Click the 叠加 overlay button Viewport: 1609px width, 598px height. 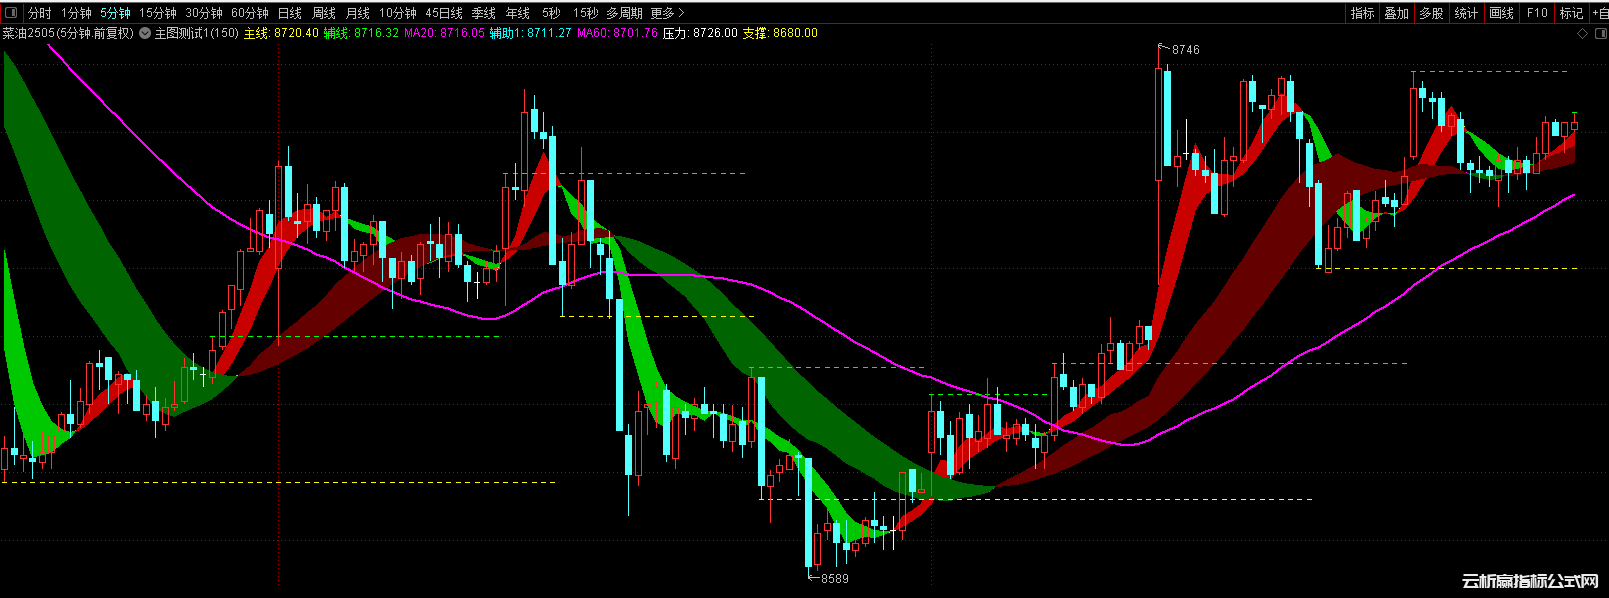(1396, 13)
